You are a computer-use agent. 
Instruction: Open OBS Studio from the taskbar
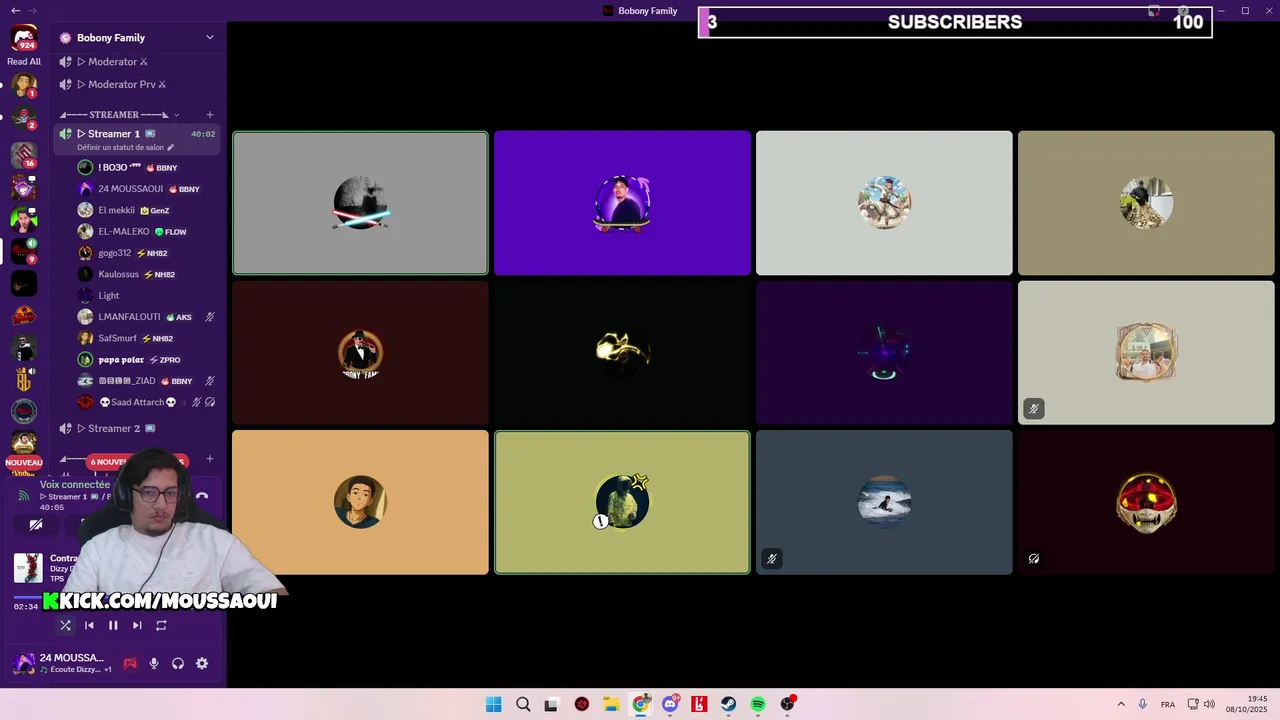[x=787, y=704]
